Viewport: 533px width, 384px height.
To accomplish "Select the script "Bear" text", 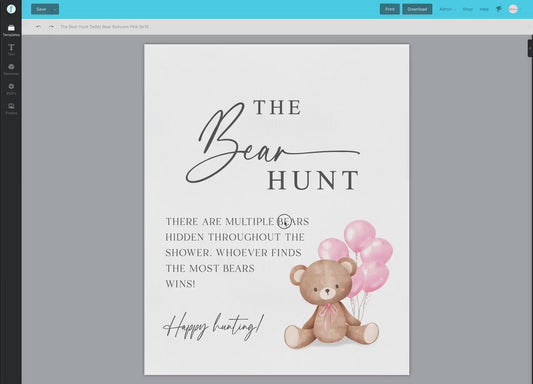I will coord(273,143).
